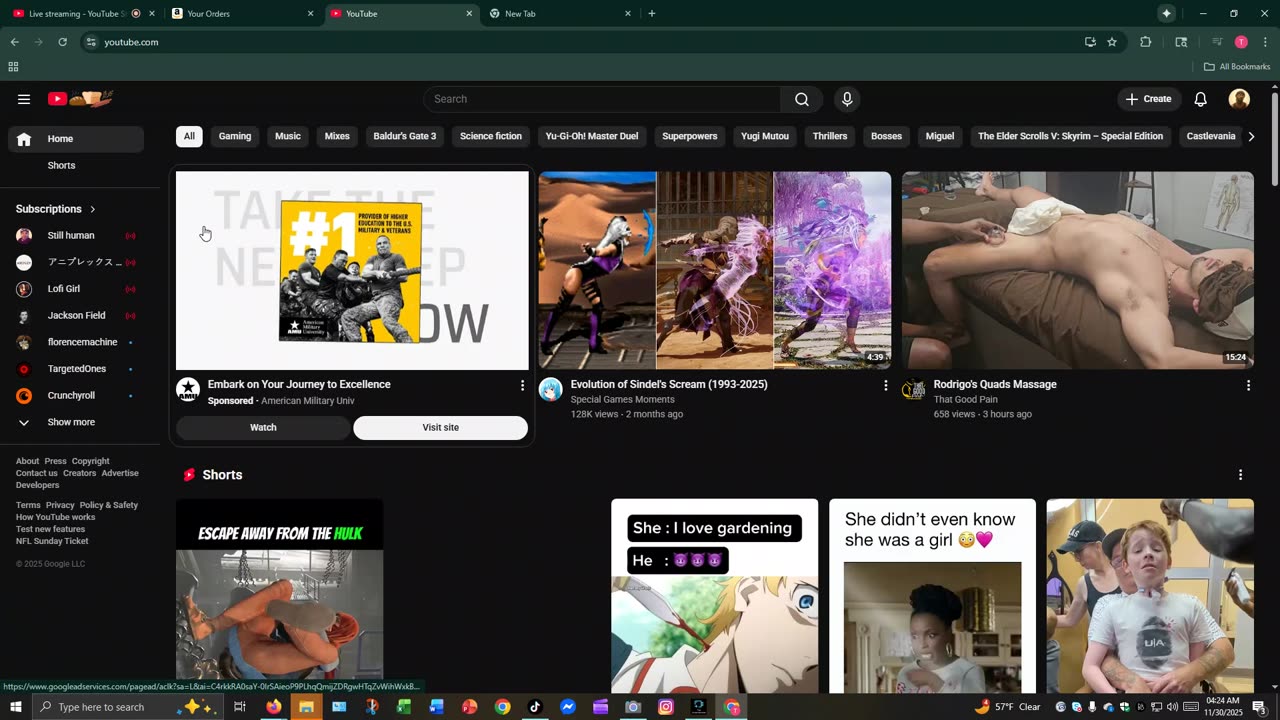Click the American Military Univ advertiser avatar

pyautogui.click(x=188, y=390)
